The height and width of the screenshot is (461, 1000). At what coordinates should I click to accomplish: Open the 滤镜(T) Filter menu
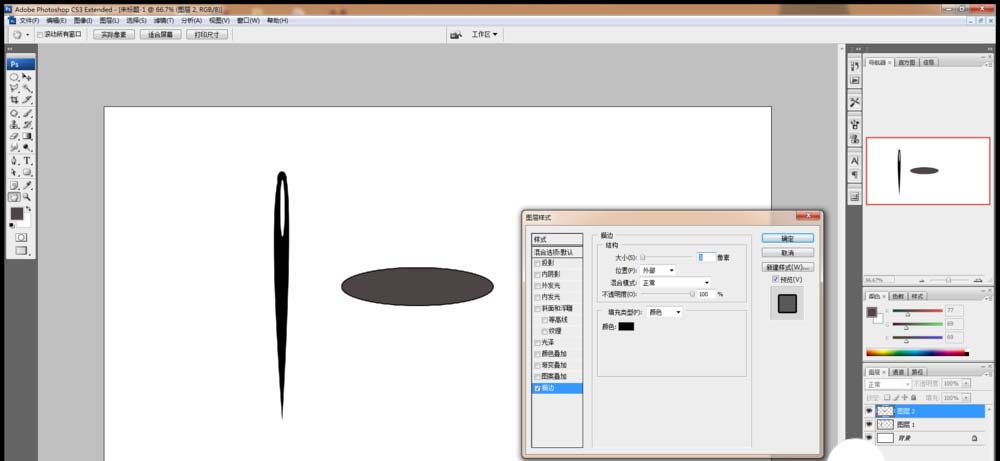[163, 20]
